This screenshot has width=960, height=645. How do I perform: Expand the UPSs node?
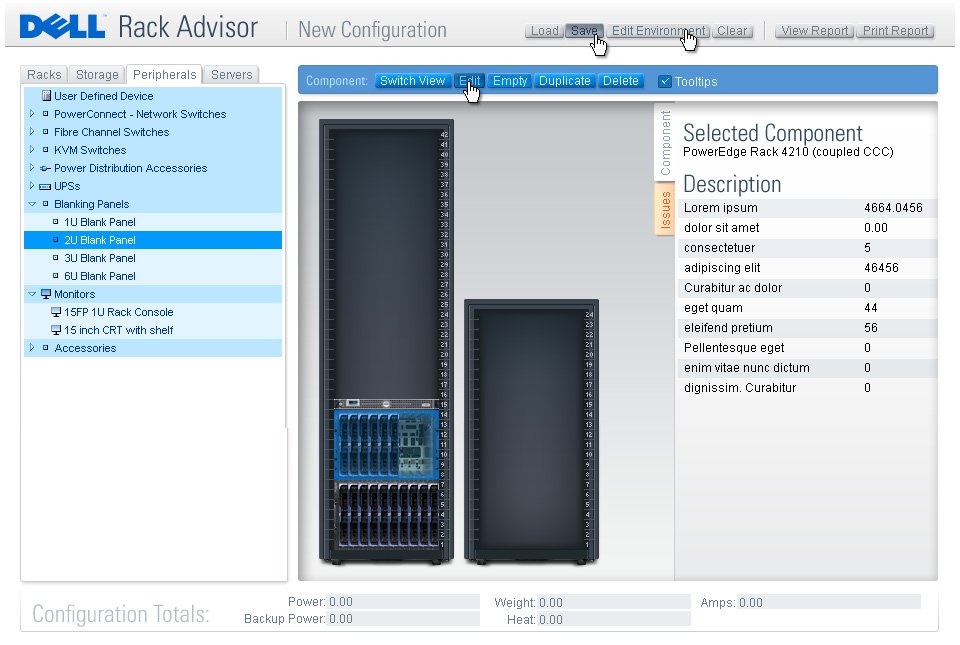click(32, 185)
